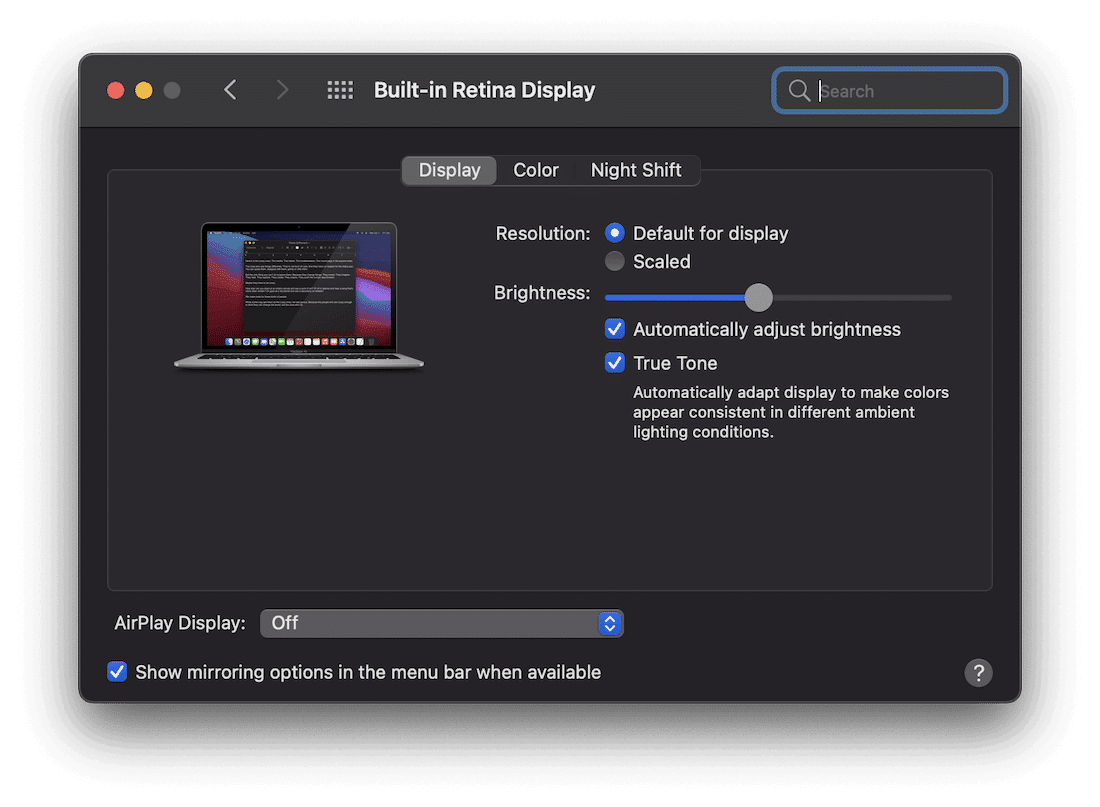1100x807 pixels.
Task: Open the AirPlay Display dropdown
Action: (442, 623)
